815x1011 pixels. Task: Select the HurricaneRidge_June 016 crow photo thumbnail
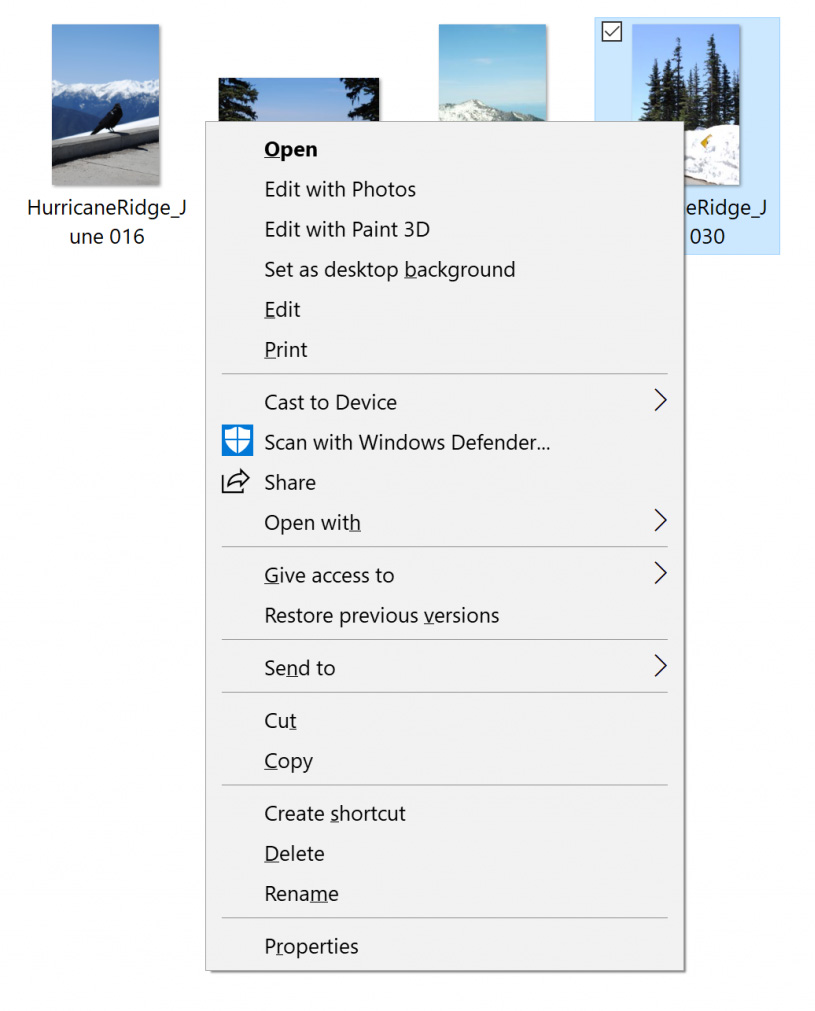(x=106, y=104)
